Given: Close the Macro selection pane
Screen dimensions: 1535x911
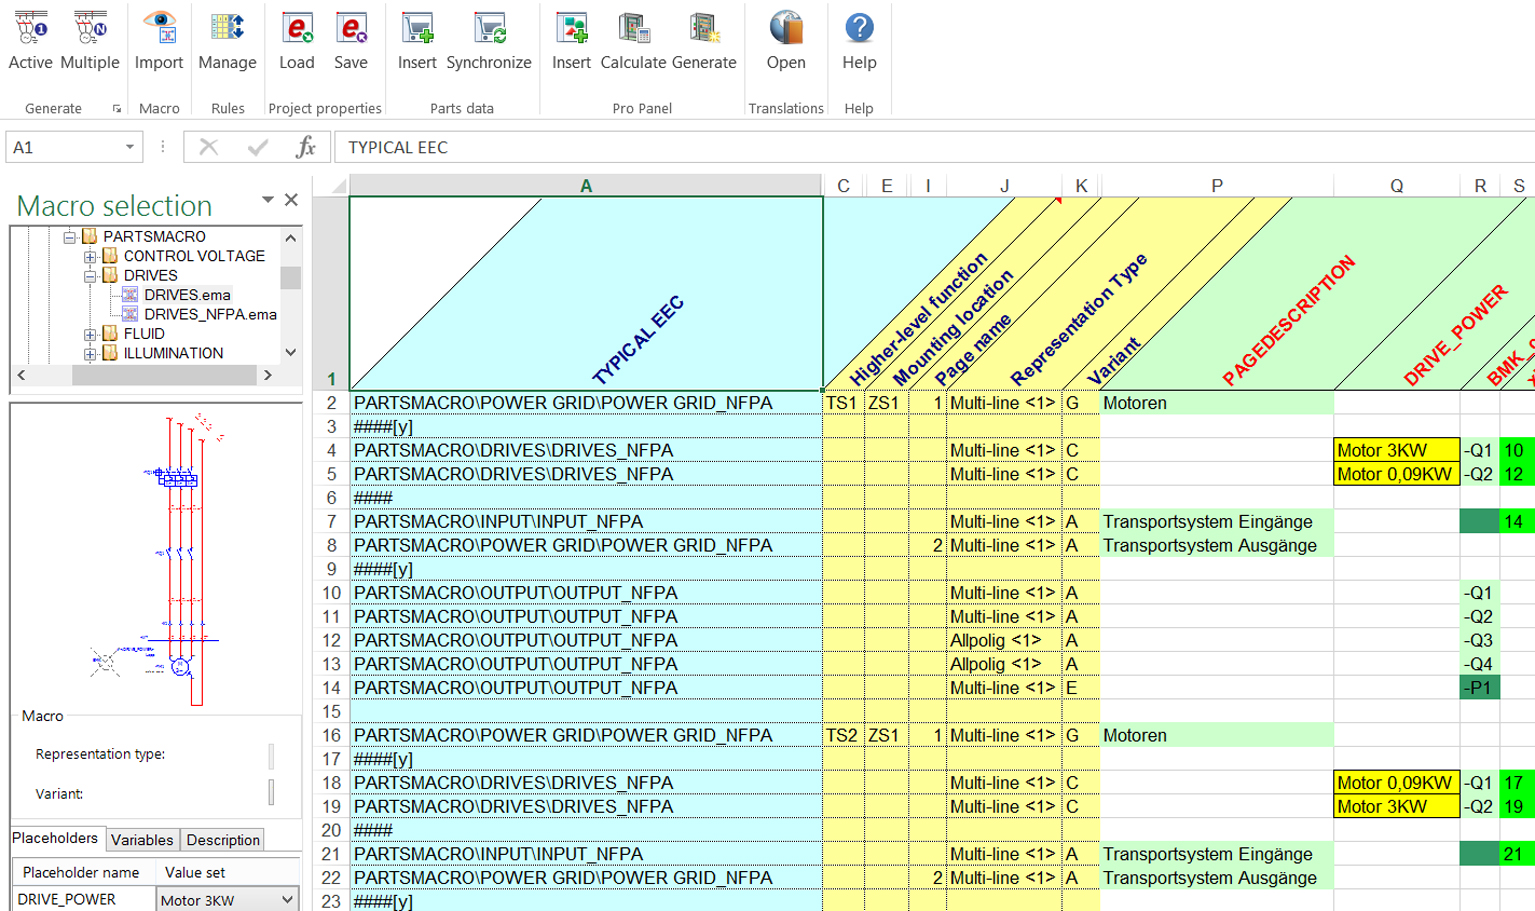Looking at the screenshot, I should coord(291,200).
